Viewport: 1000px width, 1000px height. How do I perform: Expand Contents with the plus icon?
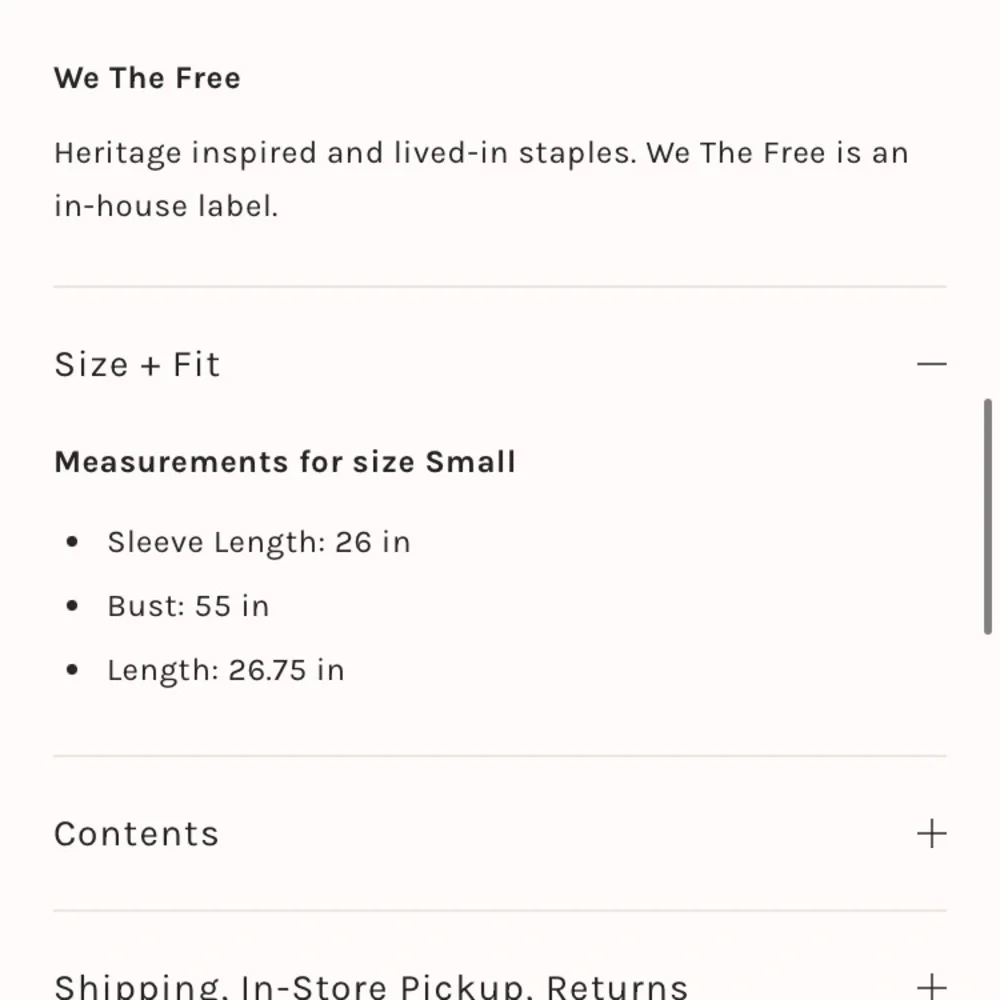coord(931,834)
